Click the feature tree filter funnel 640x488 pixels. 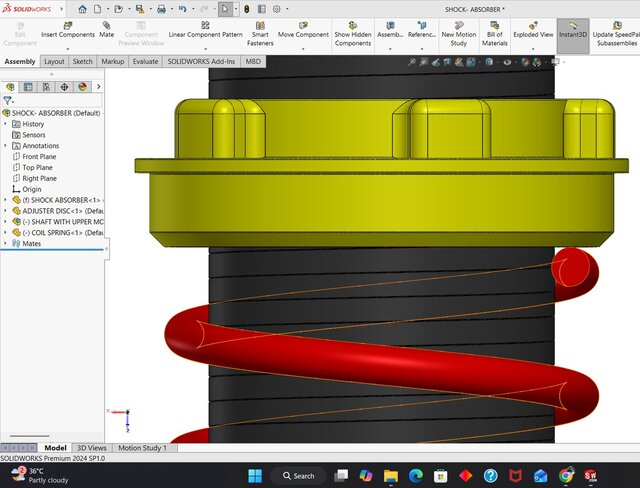point(7,100)
